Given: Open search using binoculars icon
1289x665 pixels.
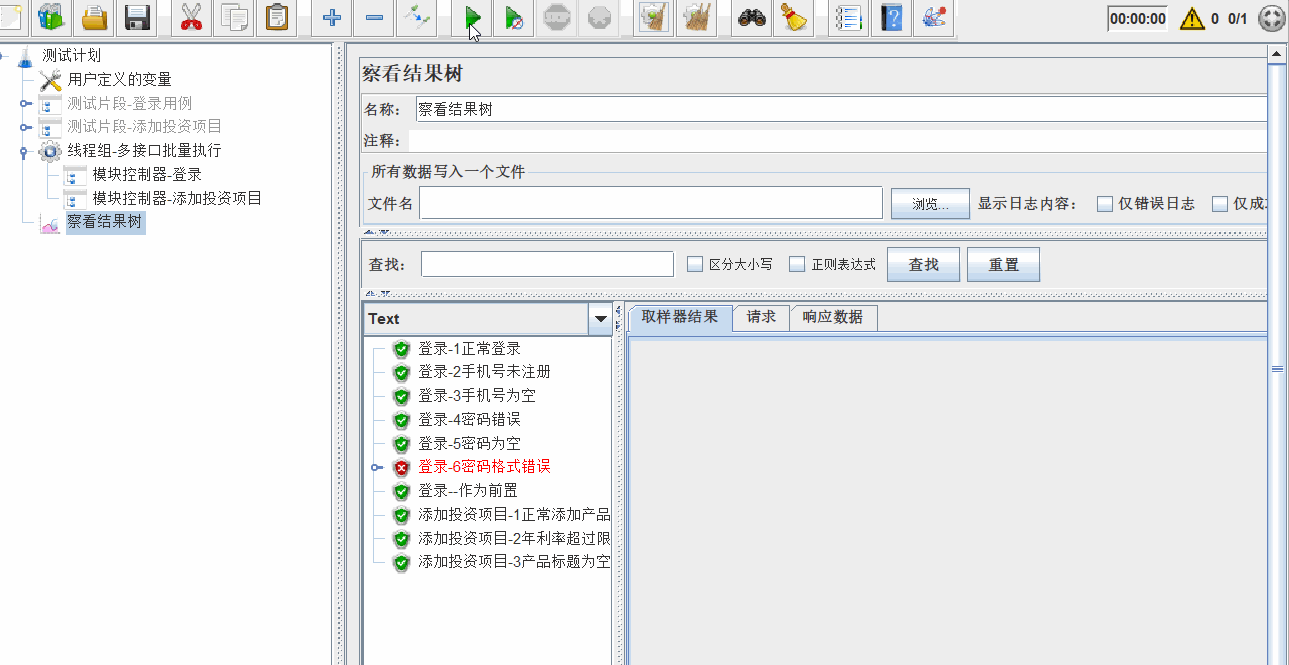Looking at the screenshot, I should tap(751, 17).
